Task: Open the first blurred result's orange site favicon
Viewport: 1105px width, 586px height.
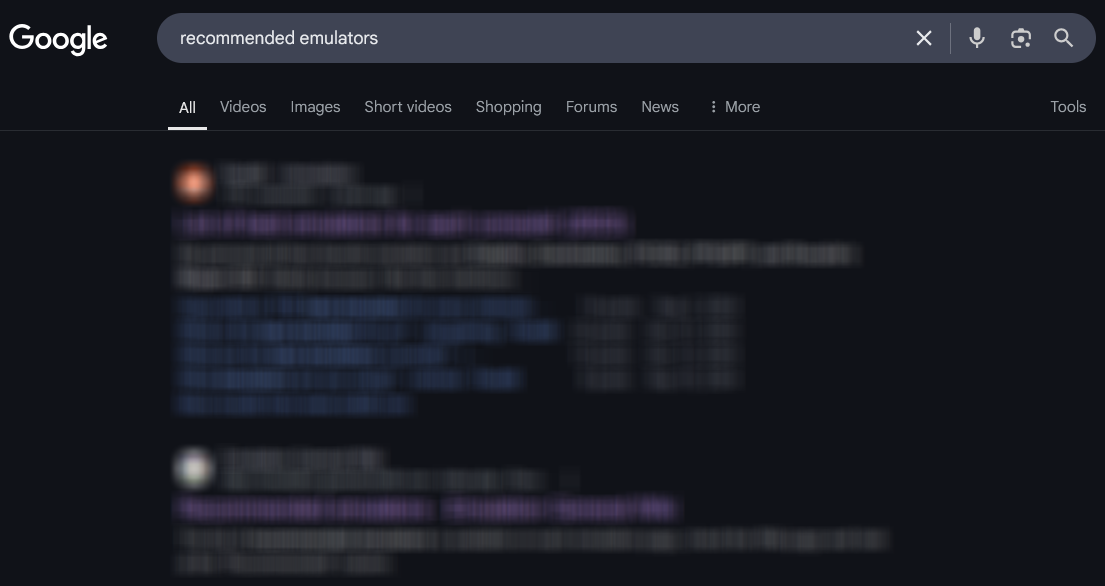Action: [193, 183]
